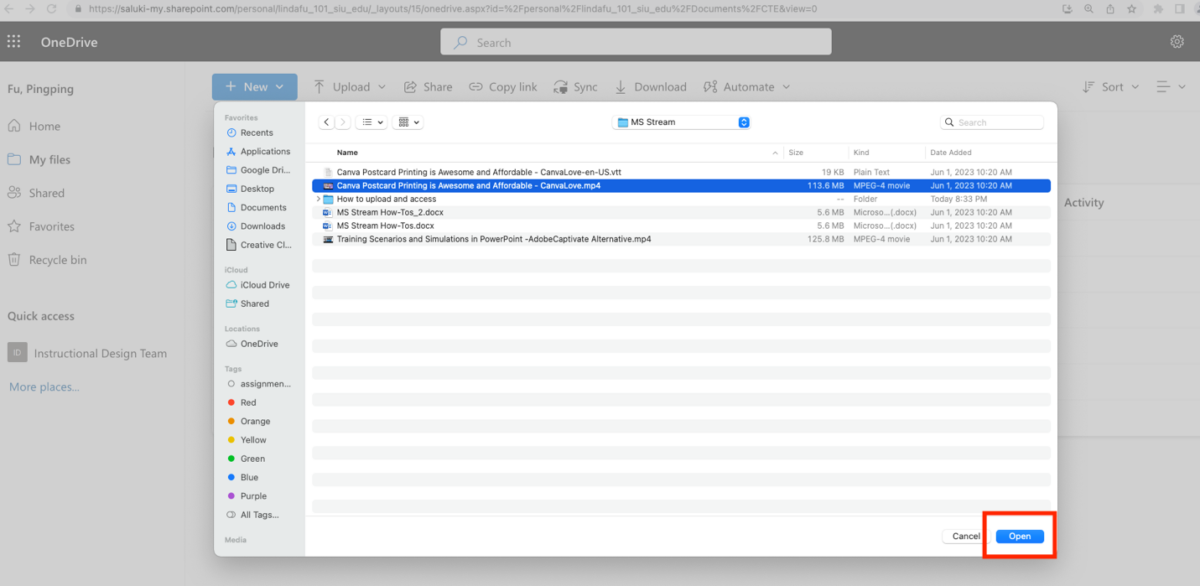Click the browser zoom magnifier icon

coord(1091,8)
